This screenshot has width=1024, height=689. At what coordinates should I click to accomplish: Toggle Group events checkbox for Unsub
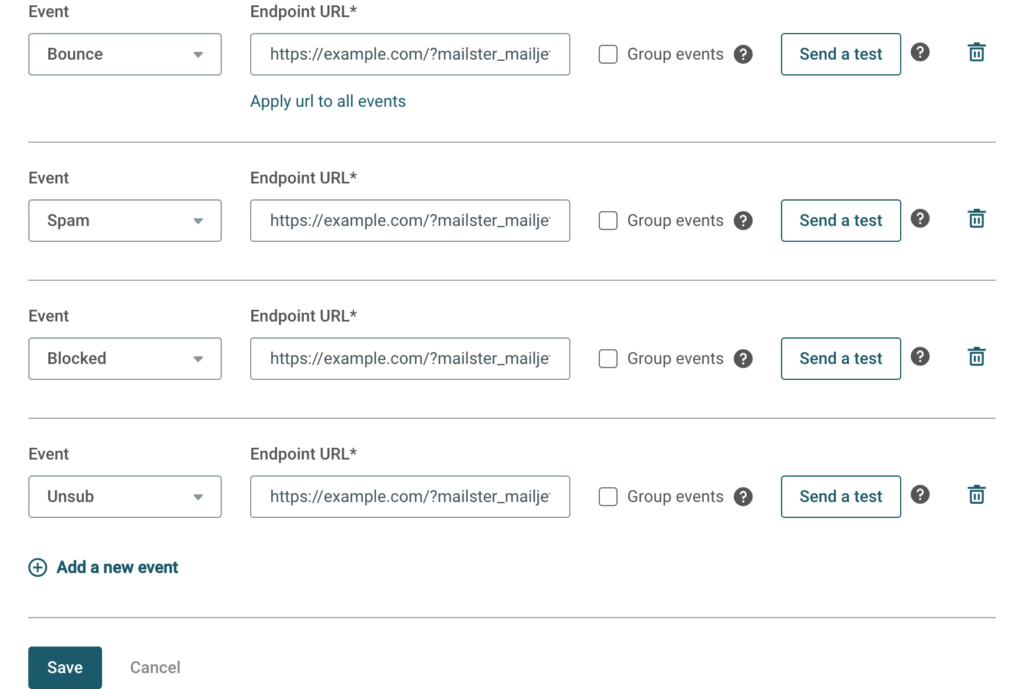[608, 497]
